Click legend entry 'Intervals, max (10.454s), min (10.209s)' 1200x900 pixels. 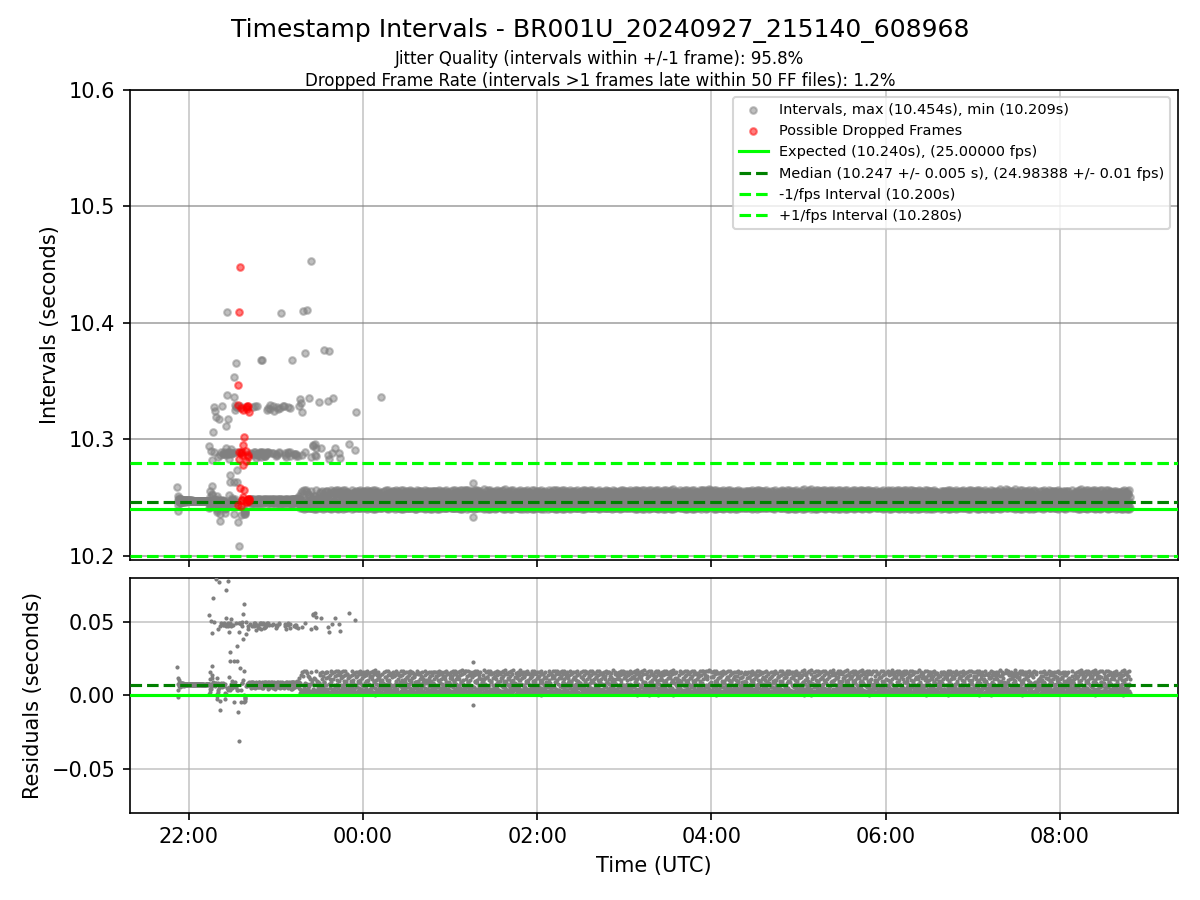click(x=924, y=109)
